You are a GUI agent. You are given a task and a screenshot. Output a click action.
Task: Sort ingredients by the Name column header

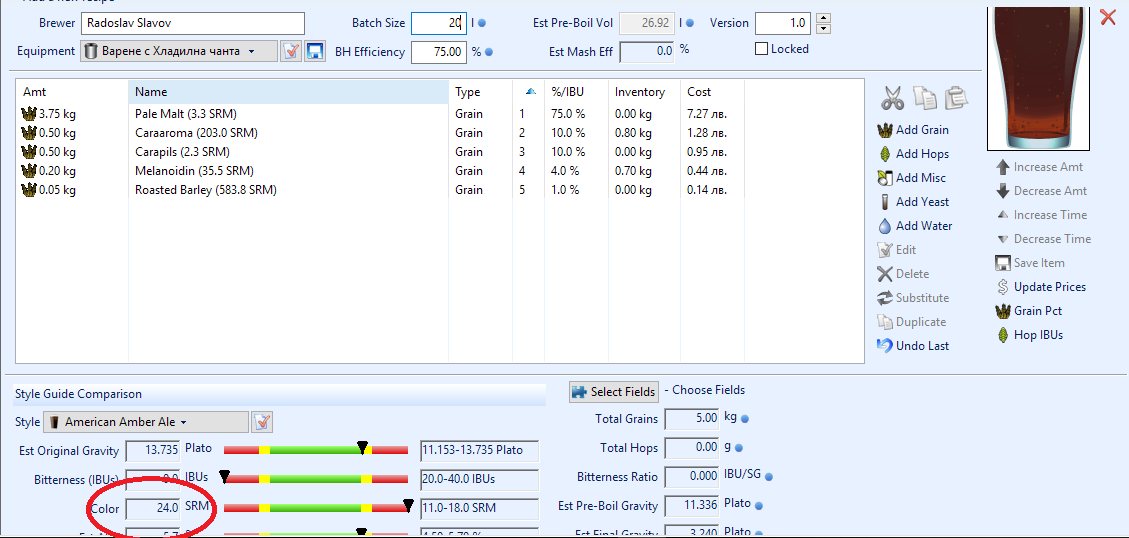[x=288, y=92]
